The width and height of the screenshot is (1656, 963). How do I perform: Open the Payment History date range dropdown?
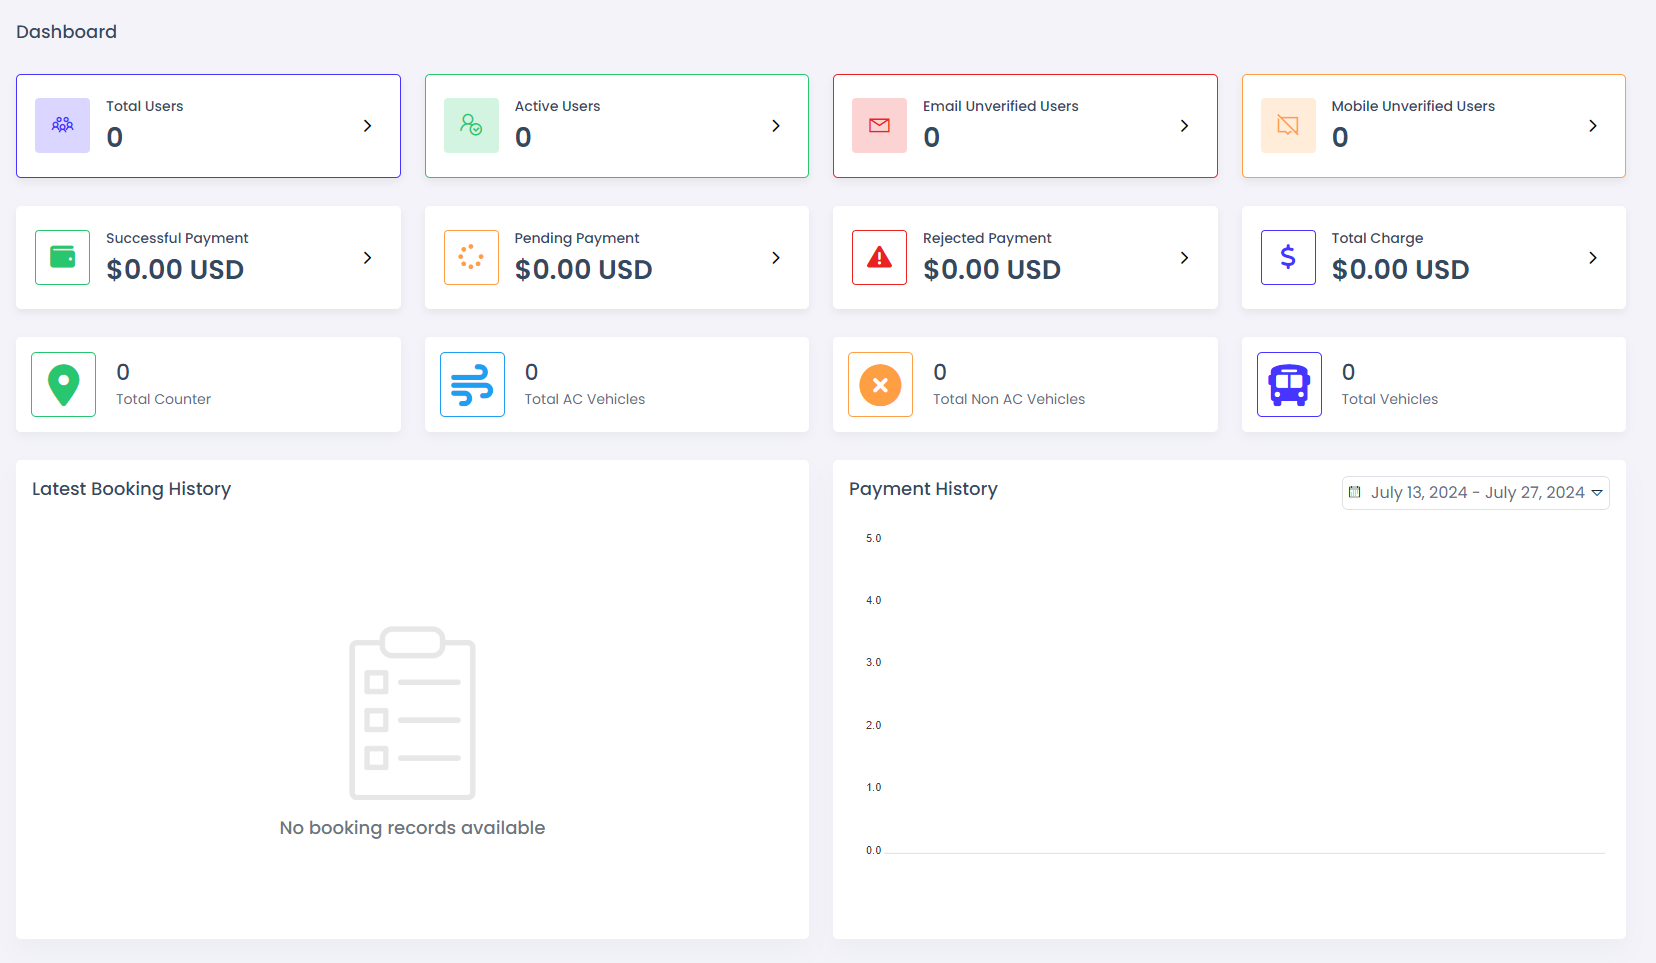1475,492
